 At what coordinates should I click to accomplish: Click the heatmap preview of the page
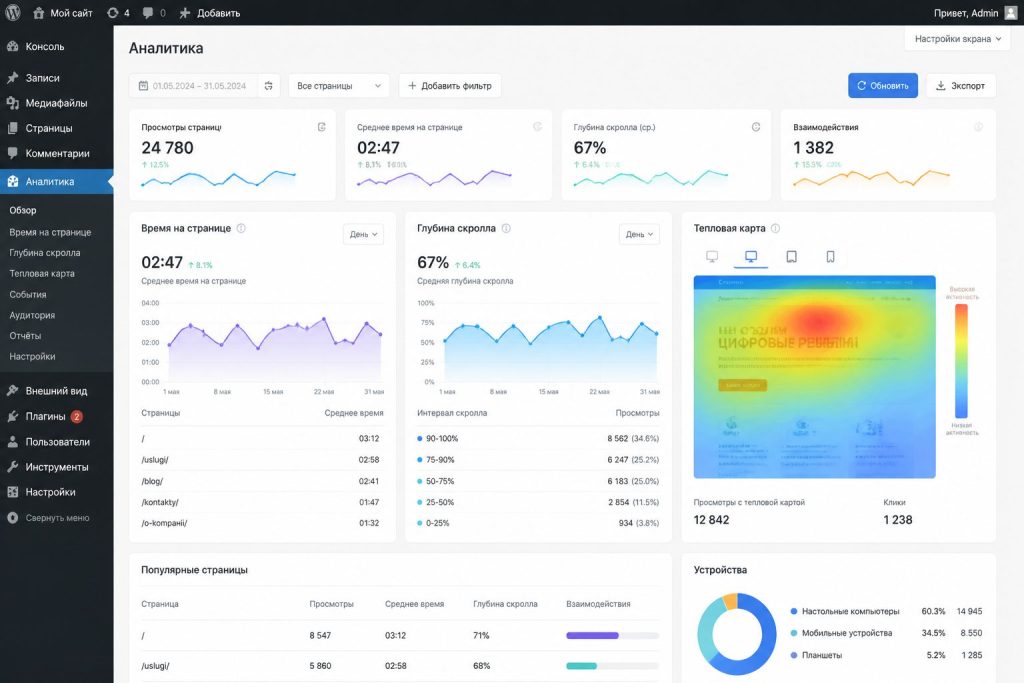pos(814,377)
